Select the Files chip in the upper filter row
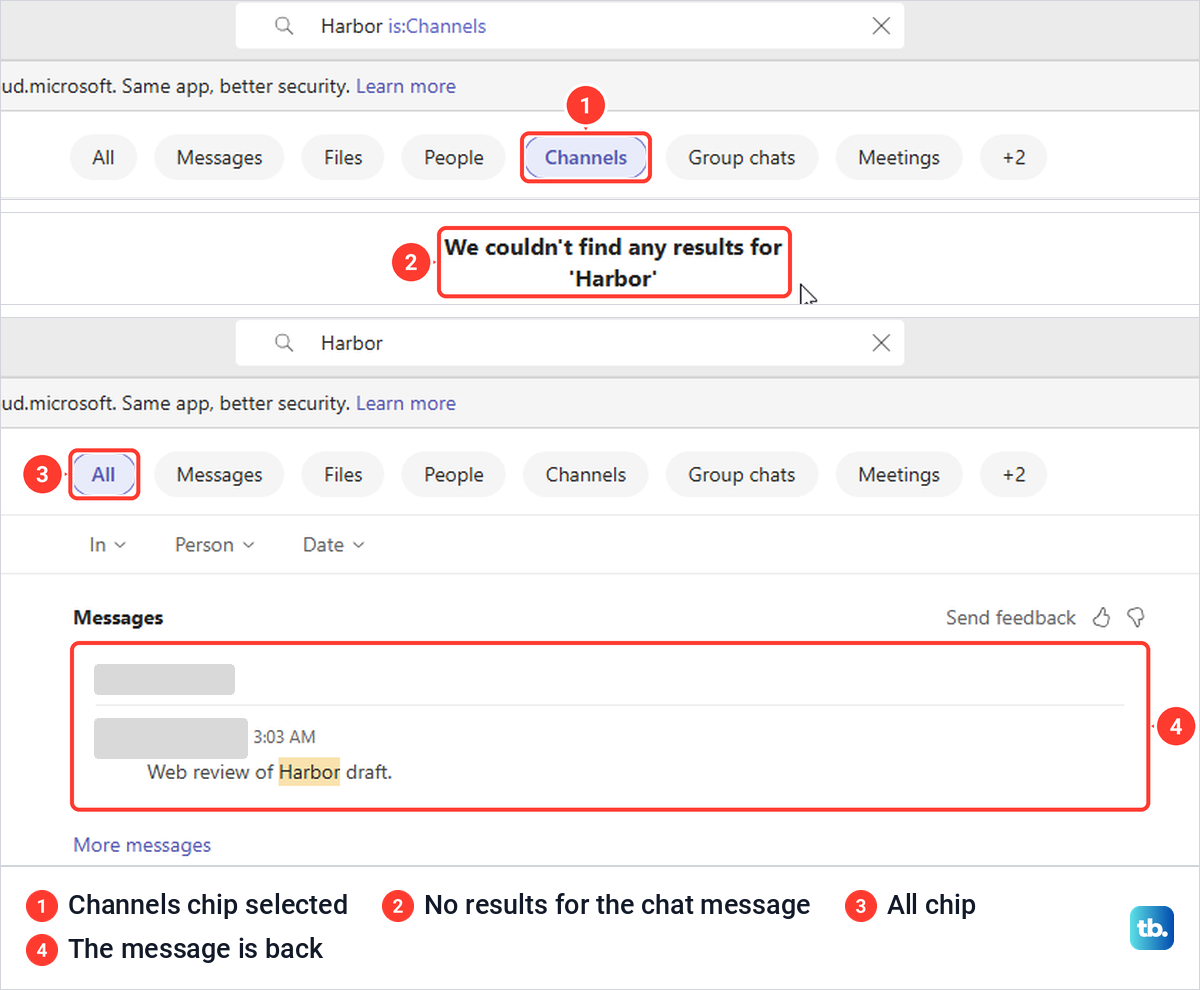This screenshot has height=990, width=1200. (343, 158)
